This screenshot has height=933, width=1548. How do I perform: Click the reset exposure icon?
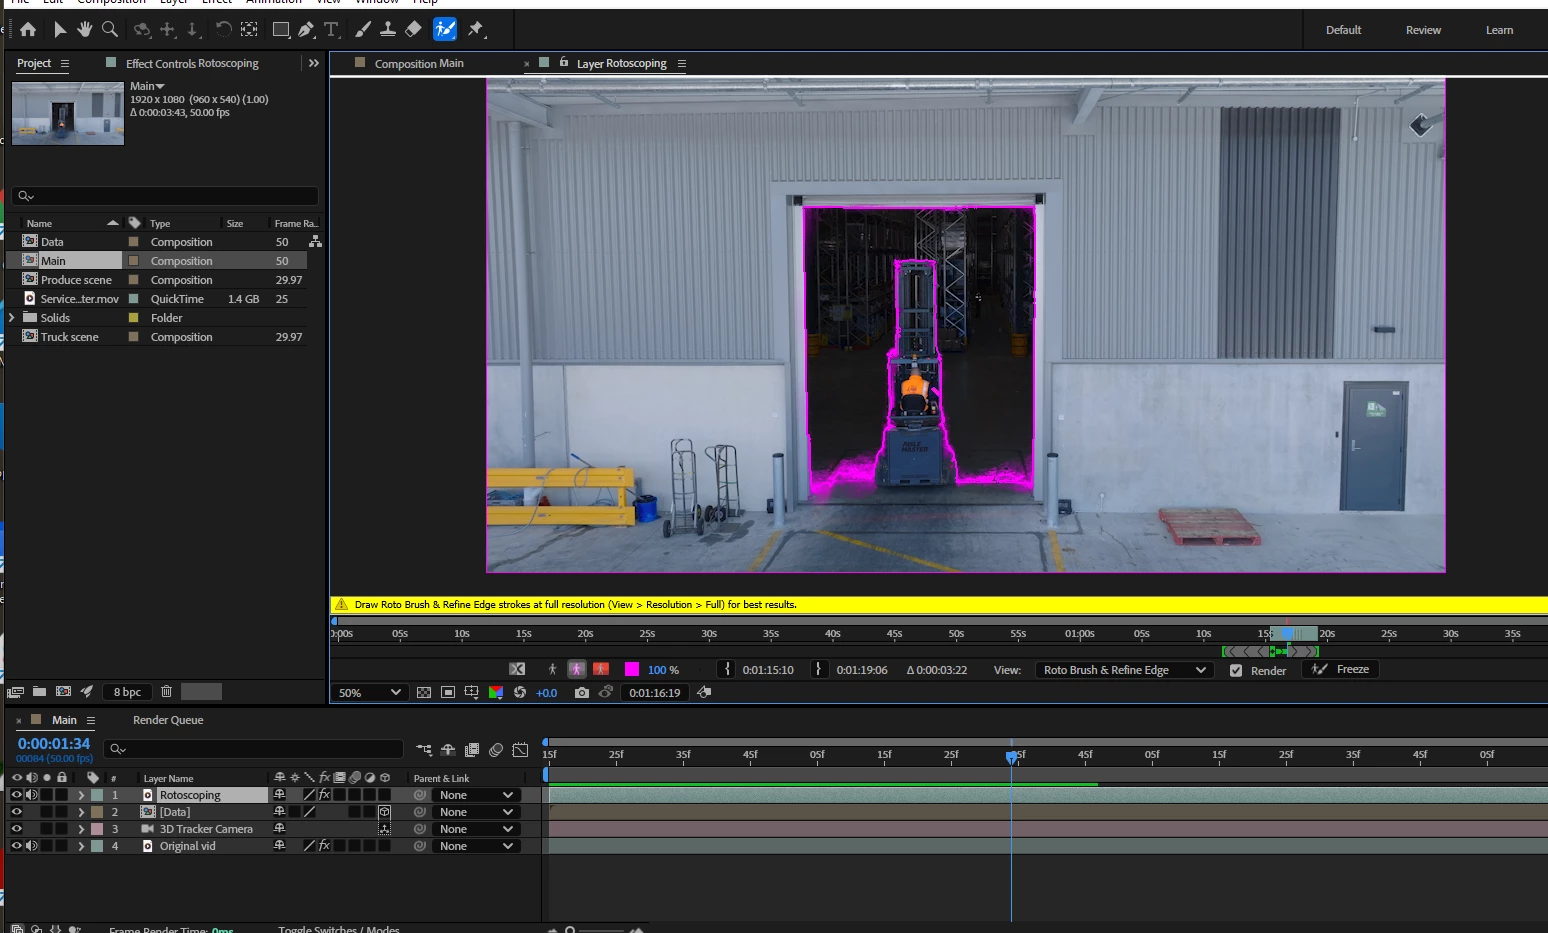pyautogui.click(x=520, y=692)
